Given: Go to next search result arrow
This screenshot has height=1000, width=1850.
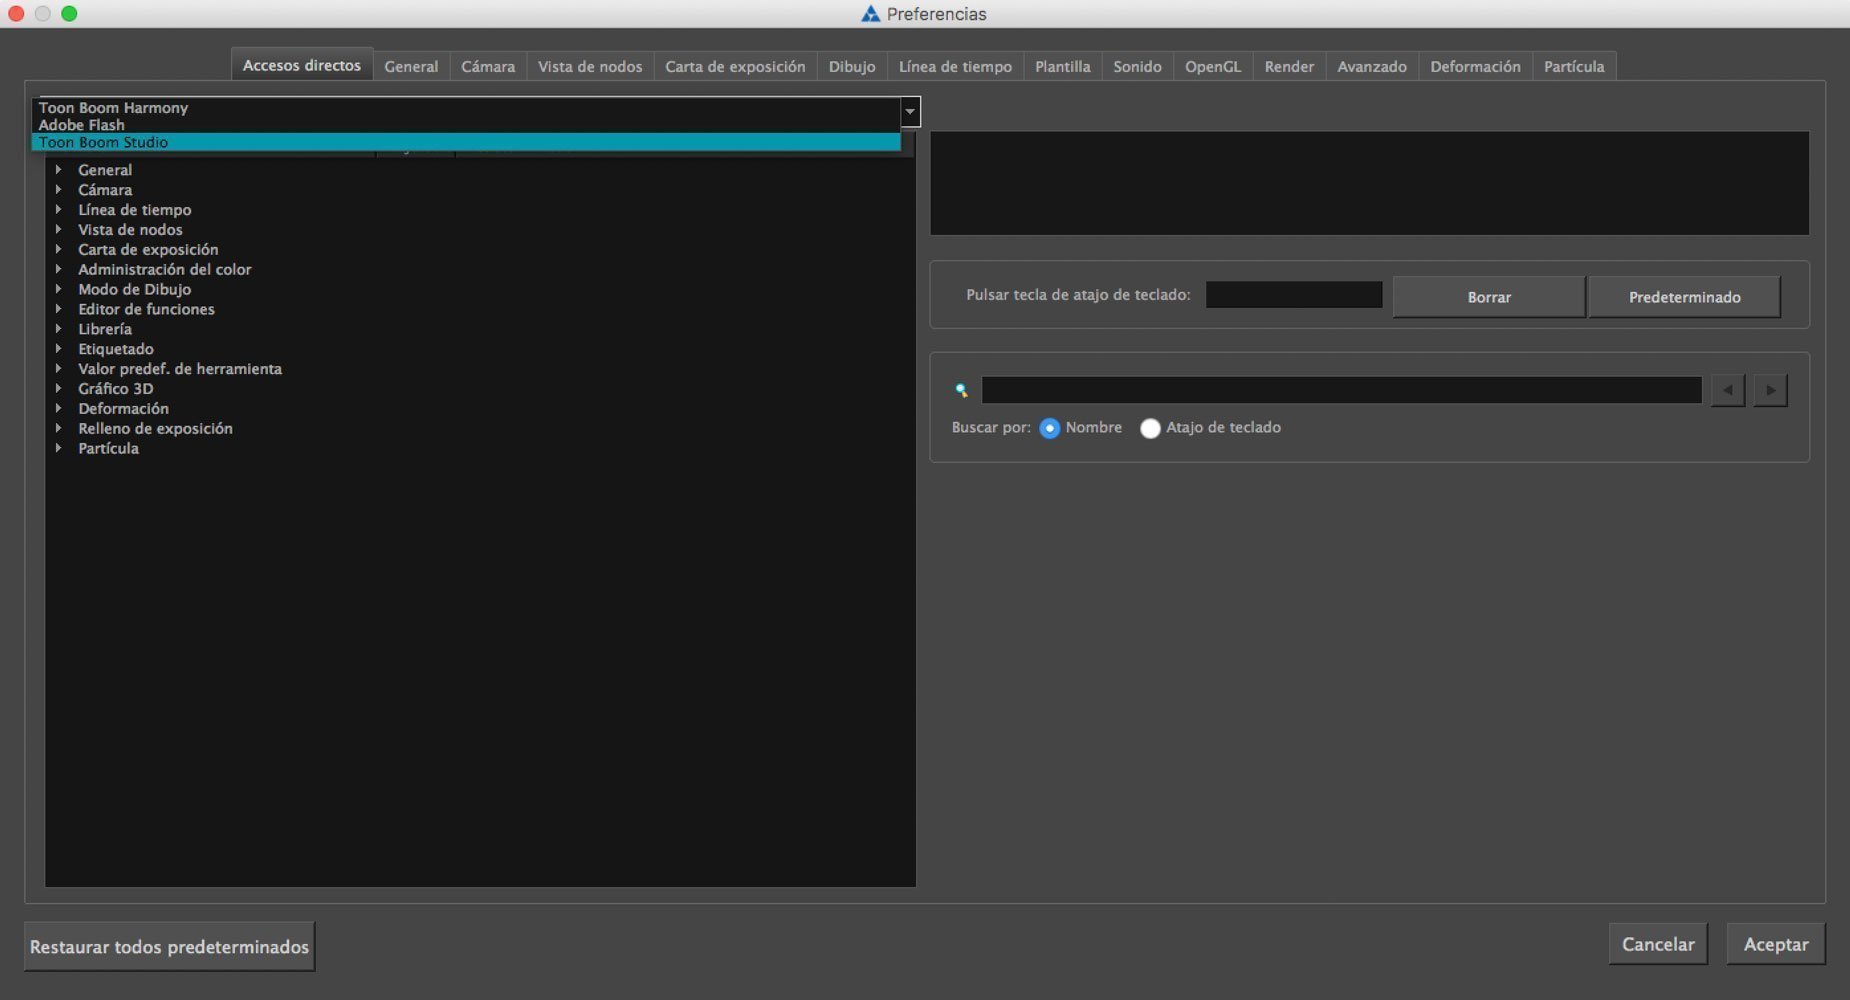Looking at the screenshot, I should tap(1770, 390).
